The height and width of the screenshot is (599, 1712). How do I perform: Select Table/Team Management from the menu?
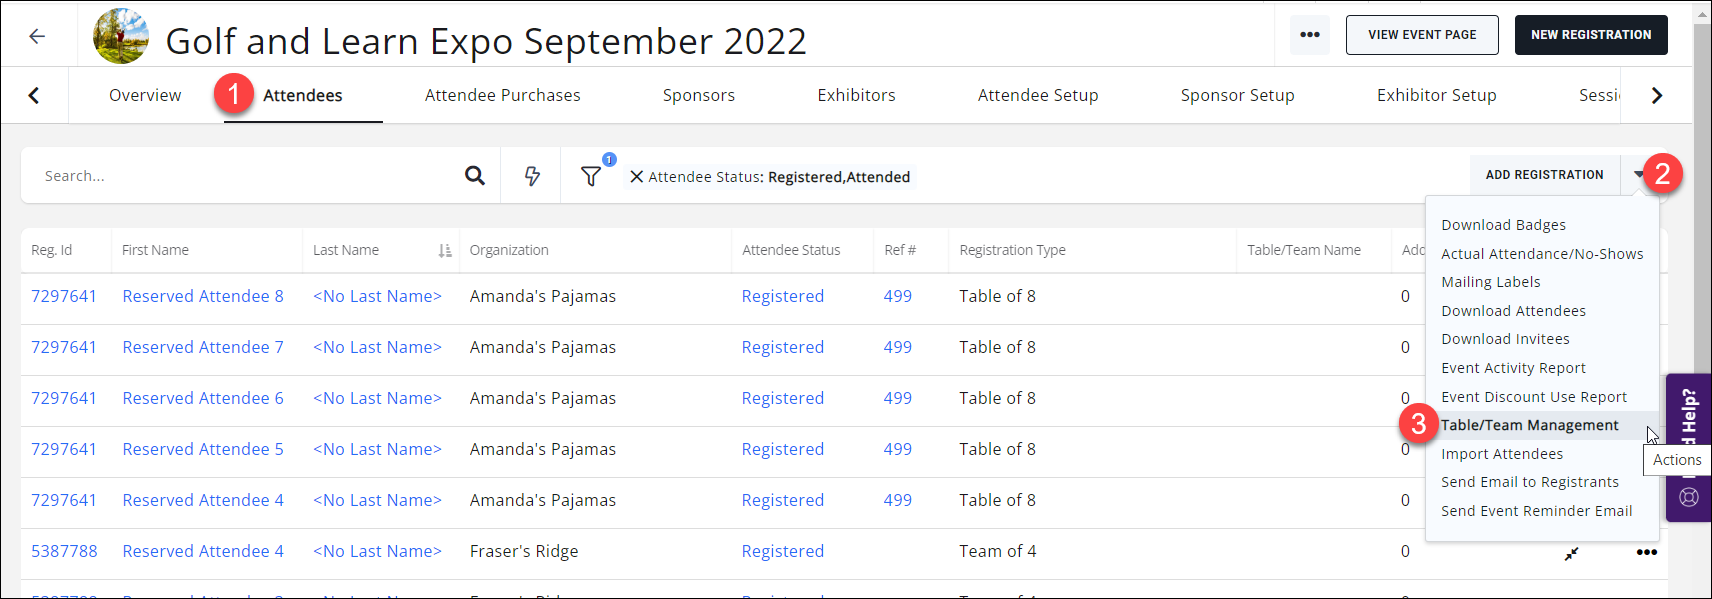1529,425
